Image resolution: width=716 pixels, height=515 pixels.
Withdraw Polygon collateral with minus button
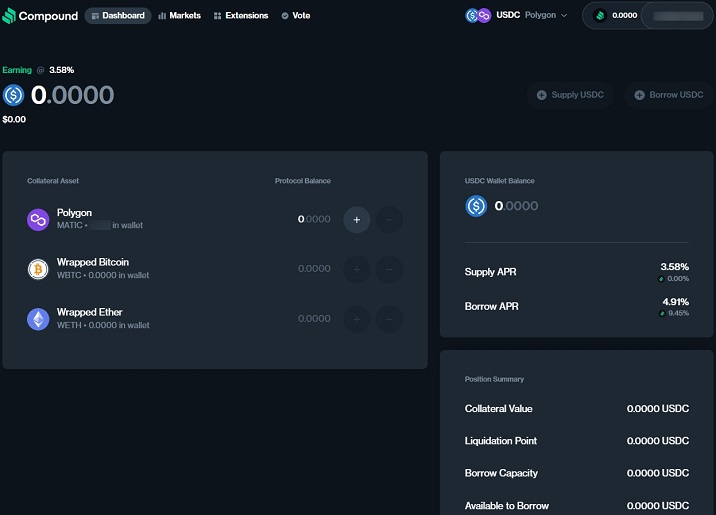point(389,219)
